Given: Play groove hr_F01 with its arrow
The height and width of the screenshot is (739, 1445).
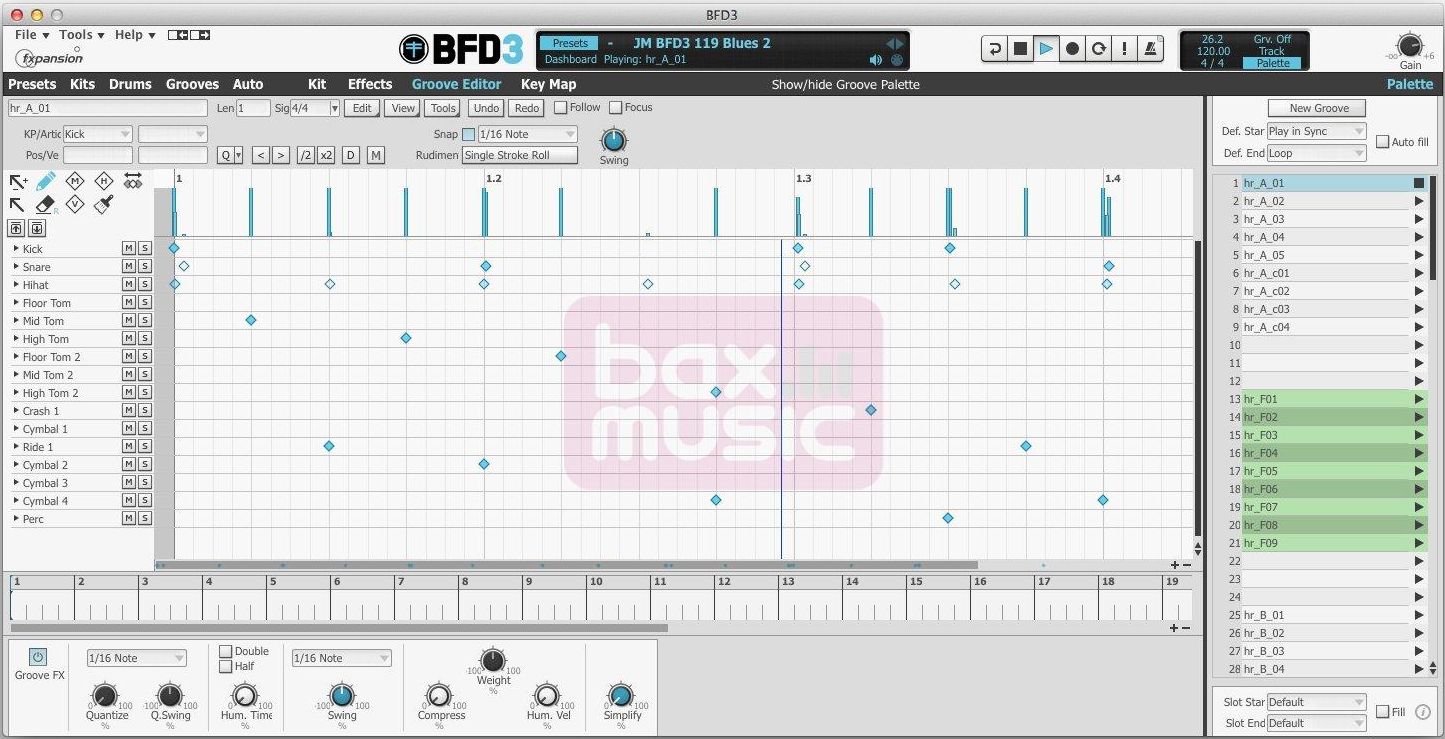Looking at the screenshot, I should click(1419, 399).
